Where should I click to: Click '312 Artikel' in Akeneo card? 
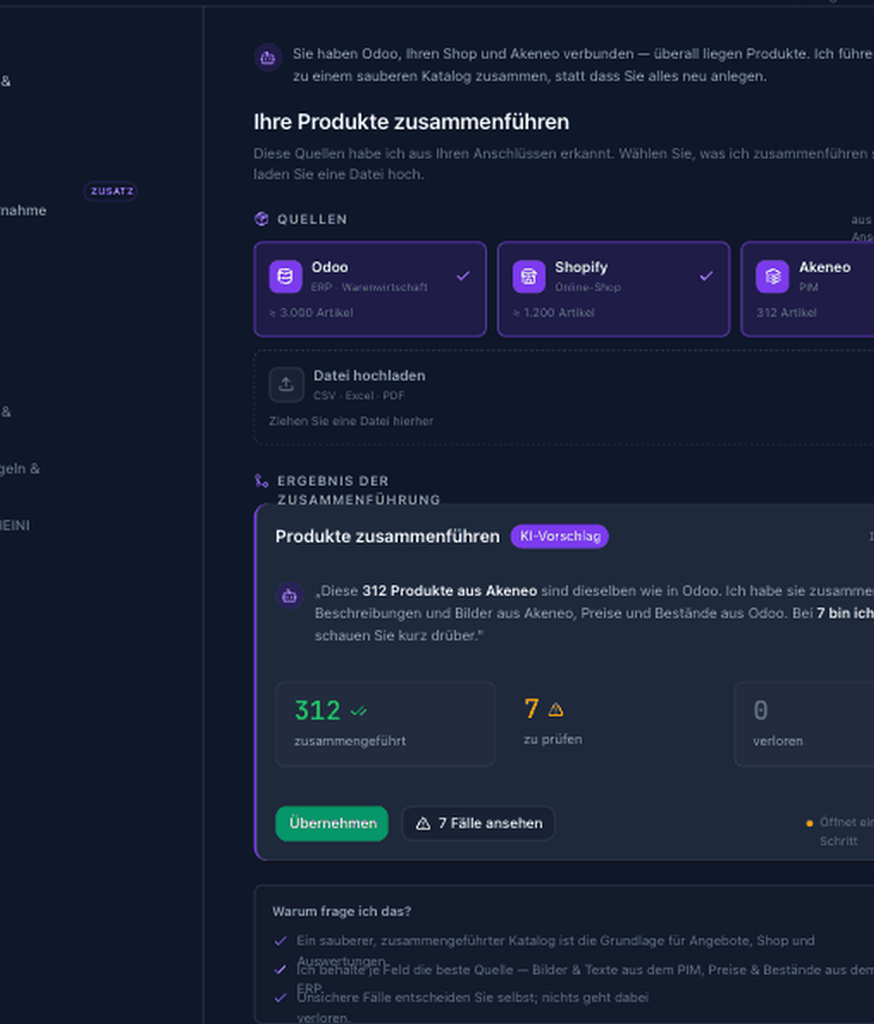point(786,313)
